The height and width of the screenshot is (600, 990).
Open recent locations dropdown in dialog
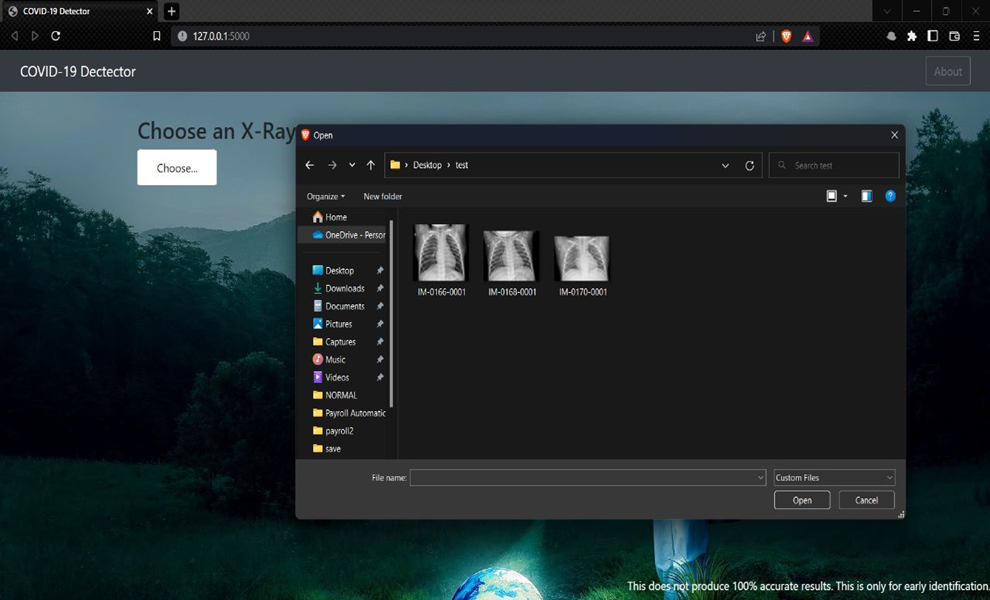click(x=352, y=165)
